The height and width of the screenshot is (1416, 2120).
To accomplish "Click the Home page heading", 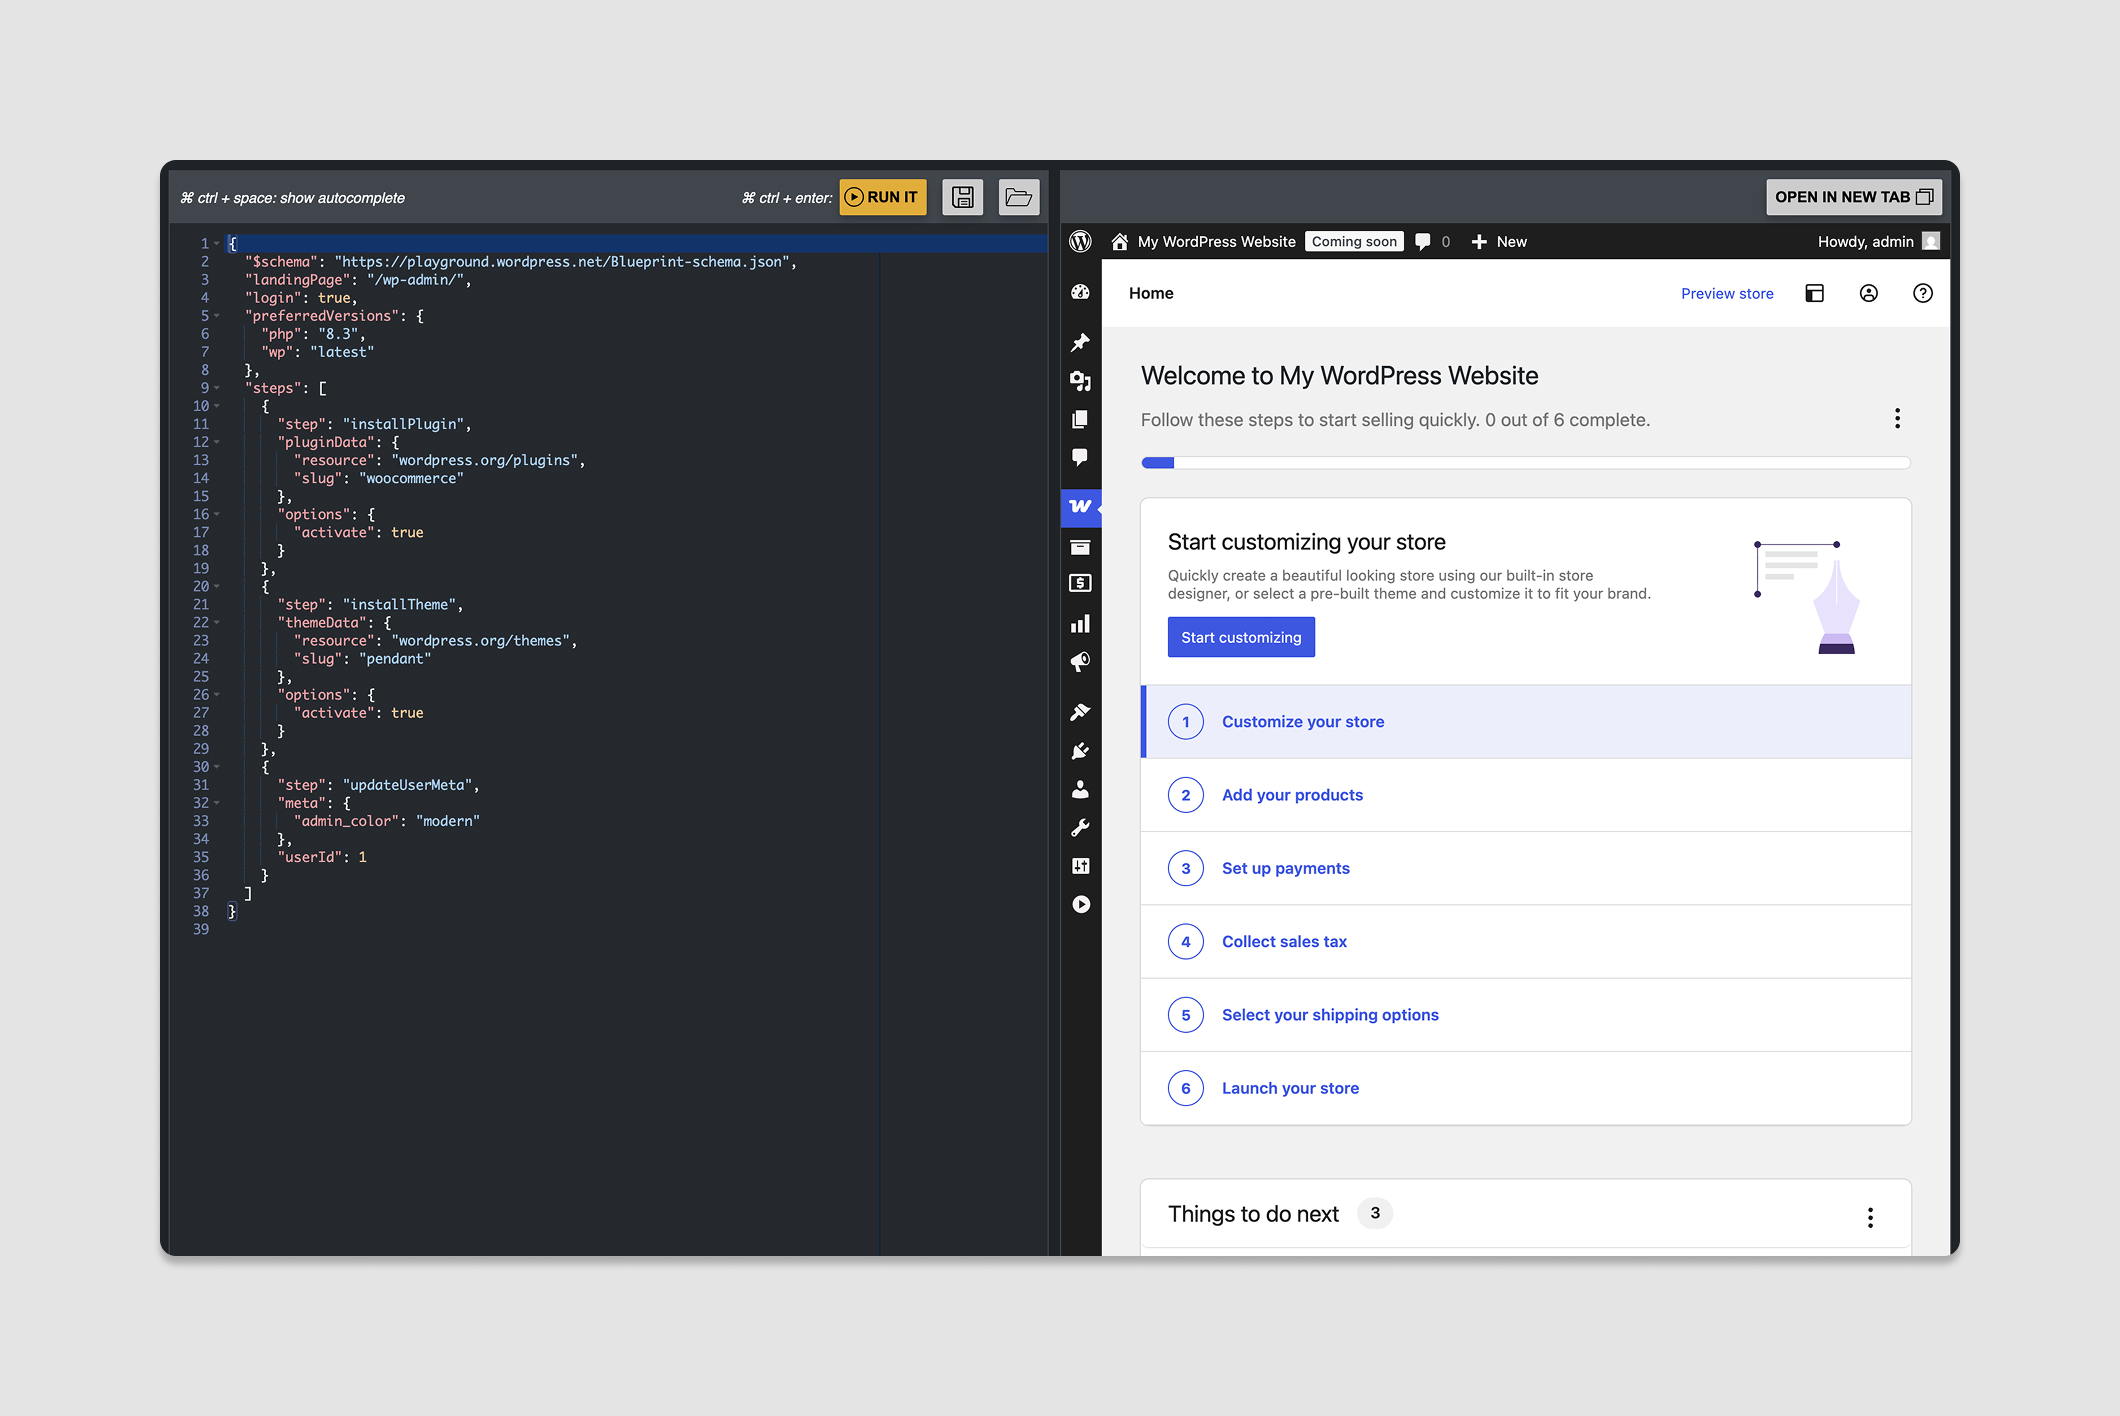I will point(1151,293).
